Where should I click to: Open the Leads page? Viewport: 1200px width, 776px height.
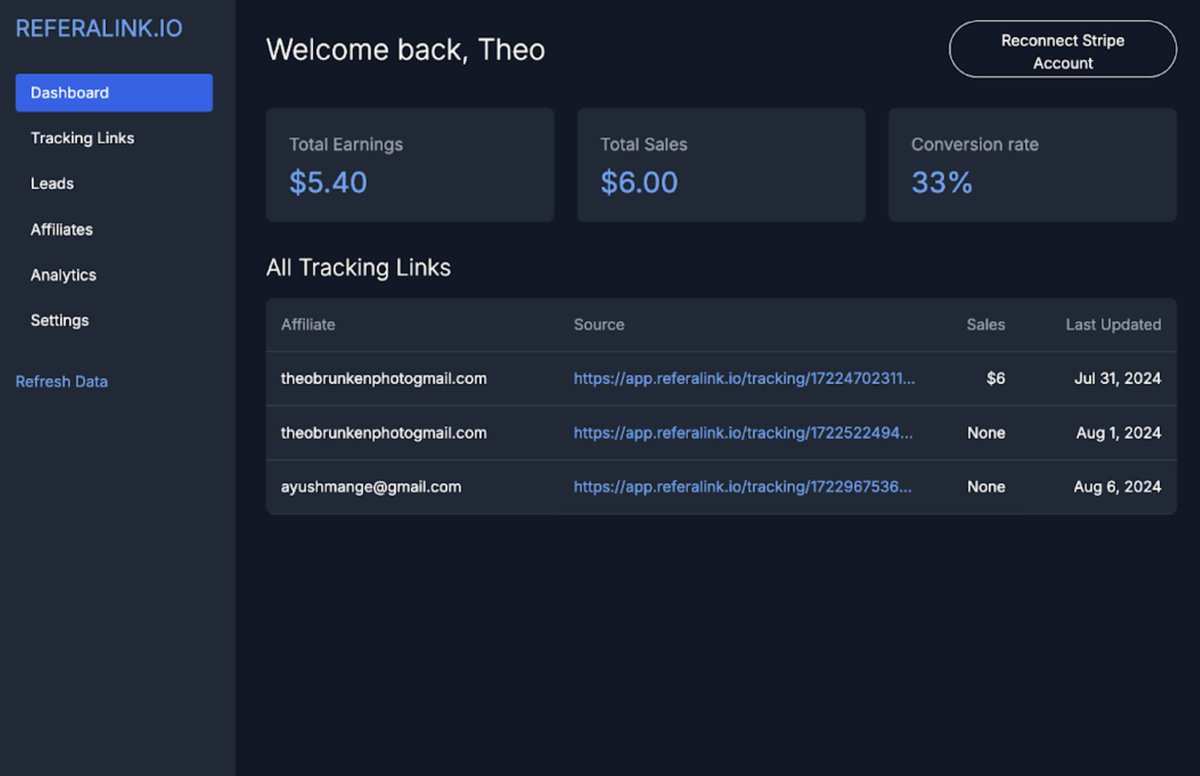tap(52, 184)
